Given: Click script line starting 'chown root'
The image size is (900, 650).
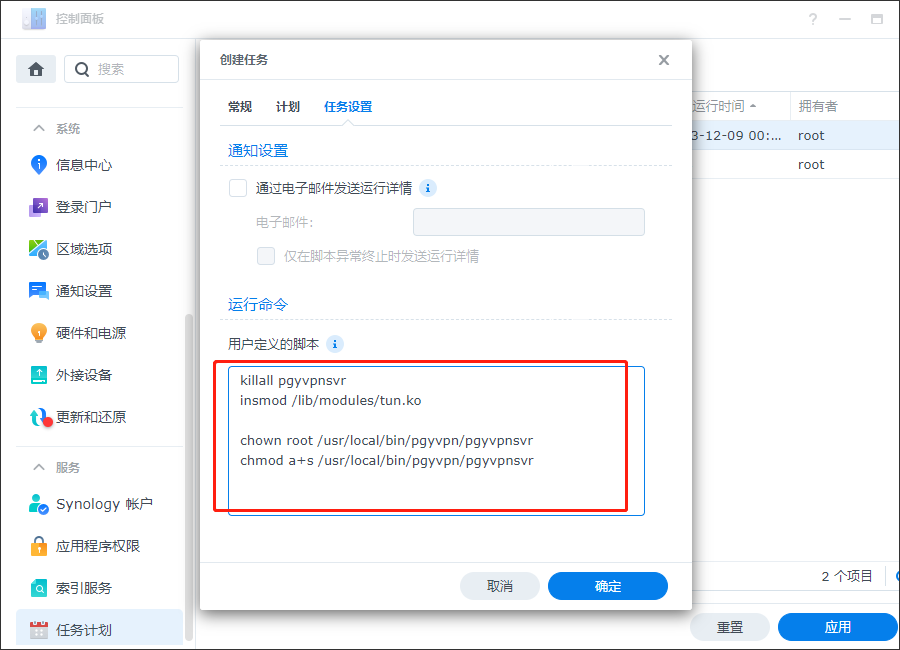Looking at the screenshot, I should tap(386, 440).
